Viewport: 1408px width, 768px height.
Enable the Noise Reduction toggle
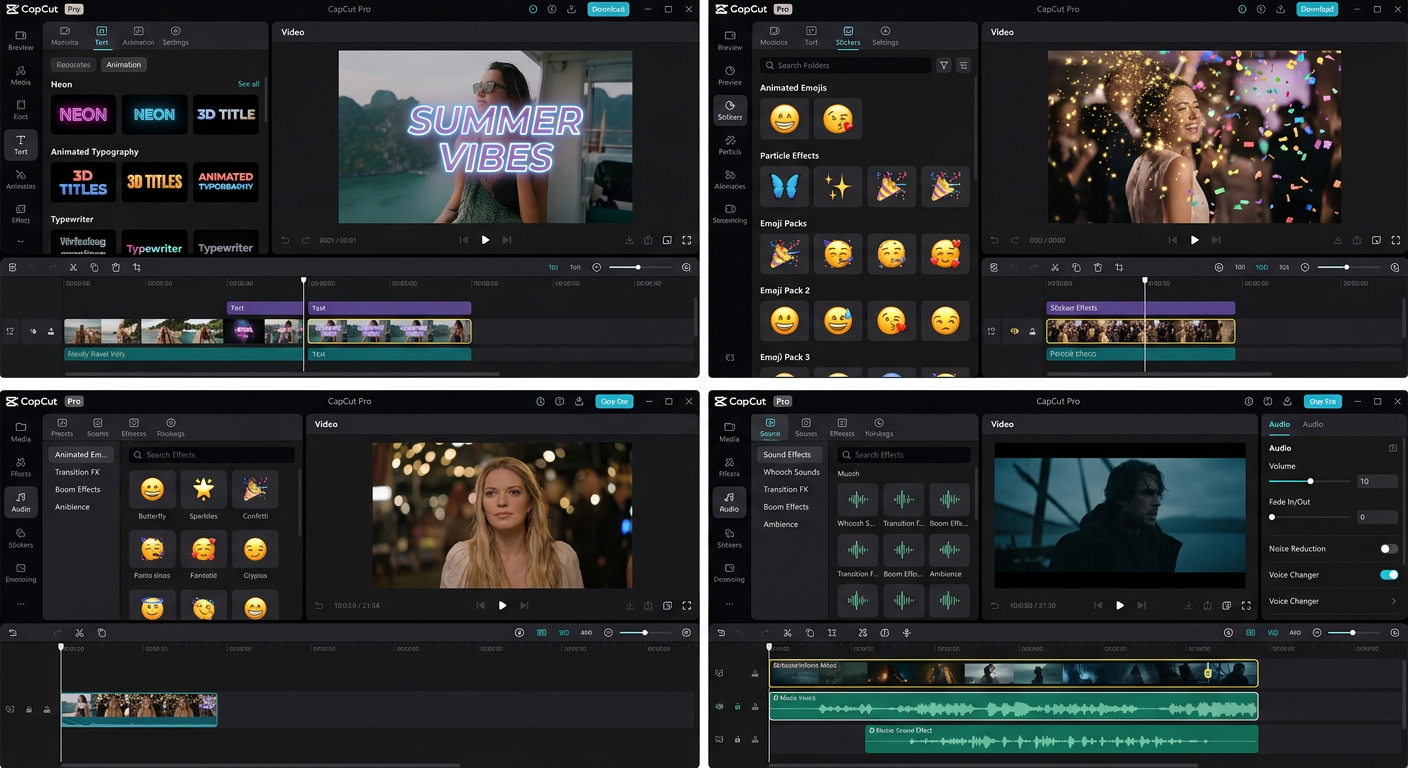coord(1388,549)
